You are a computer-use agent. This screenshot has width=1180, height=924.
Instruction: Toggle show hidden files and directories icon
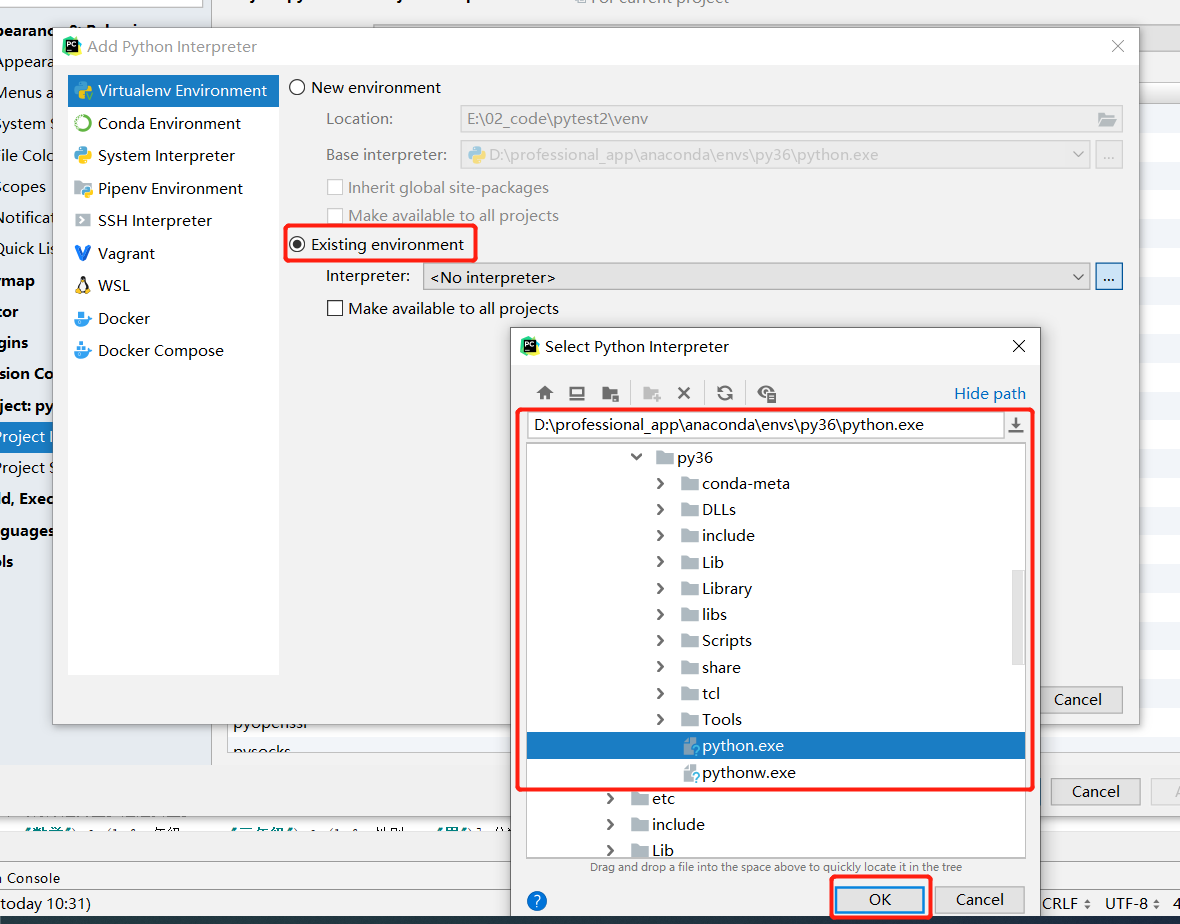click(766, 393)
